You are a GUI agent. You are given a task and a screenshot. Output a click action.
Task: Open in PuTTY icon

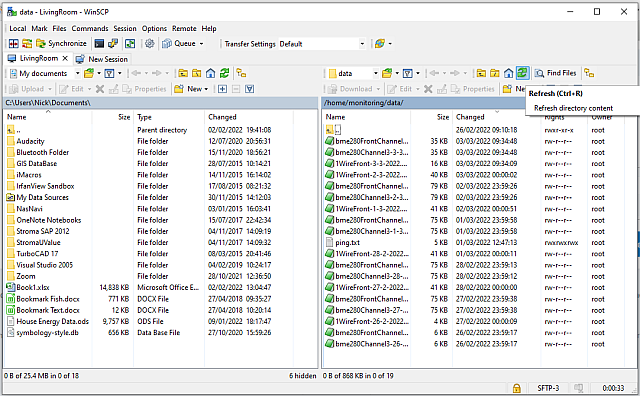pos(113,43)
